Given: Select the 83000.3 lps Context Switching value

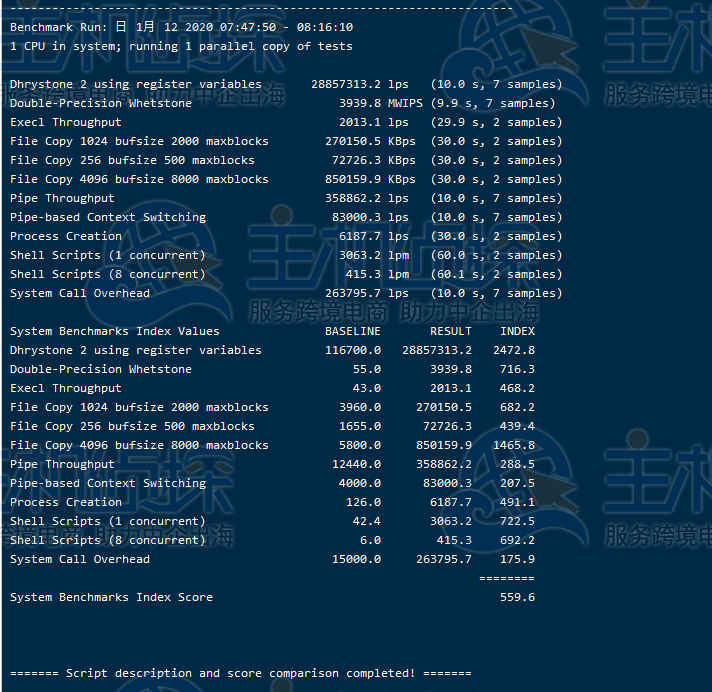Looking at the screenshot, I should [x=370, y=217].
